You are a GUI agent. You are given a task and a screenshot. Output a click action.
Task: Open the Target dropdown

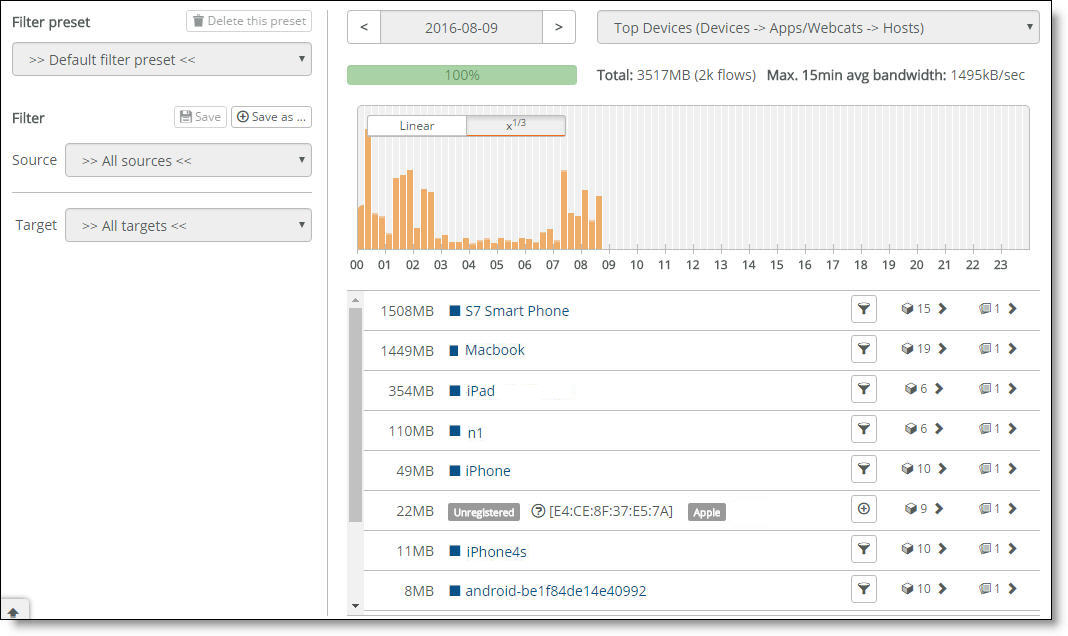pyautogui.click(x=189, y=225)
